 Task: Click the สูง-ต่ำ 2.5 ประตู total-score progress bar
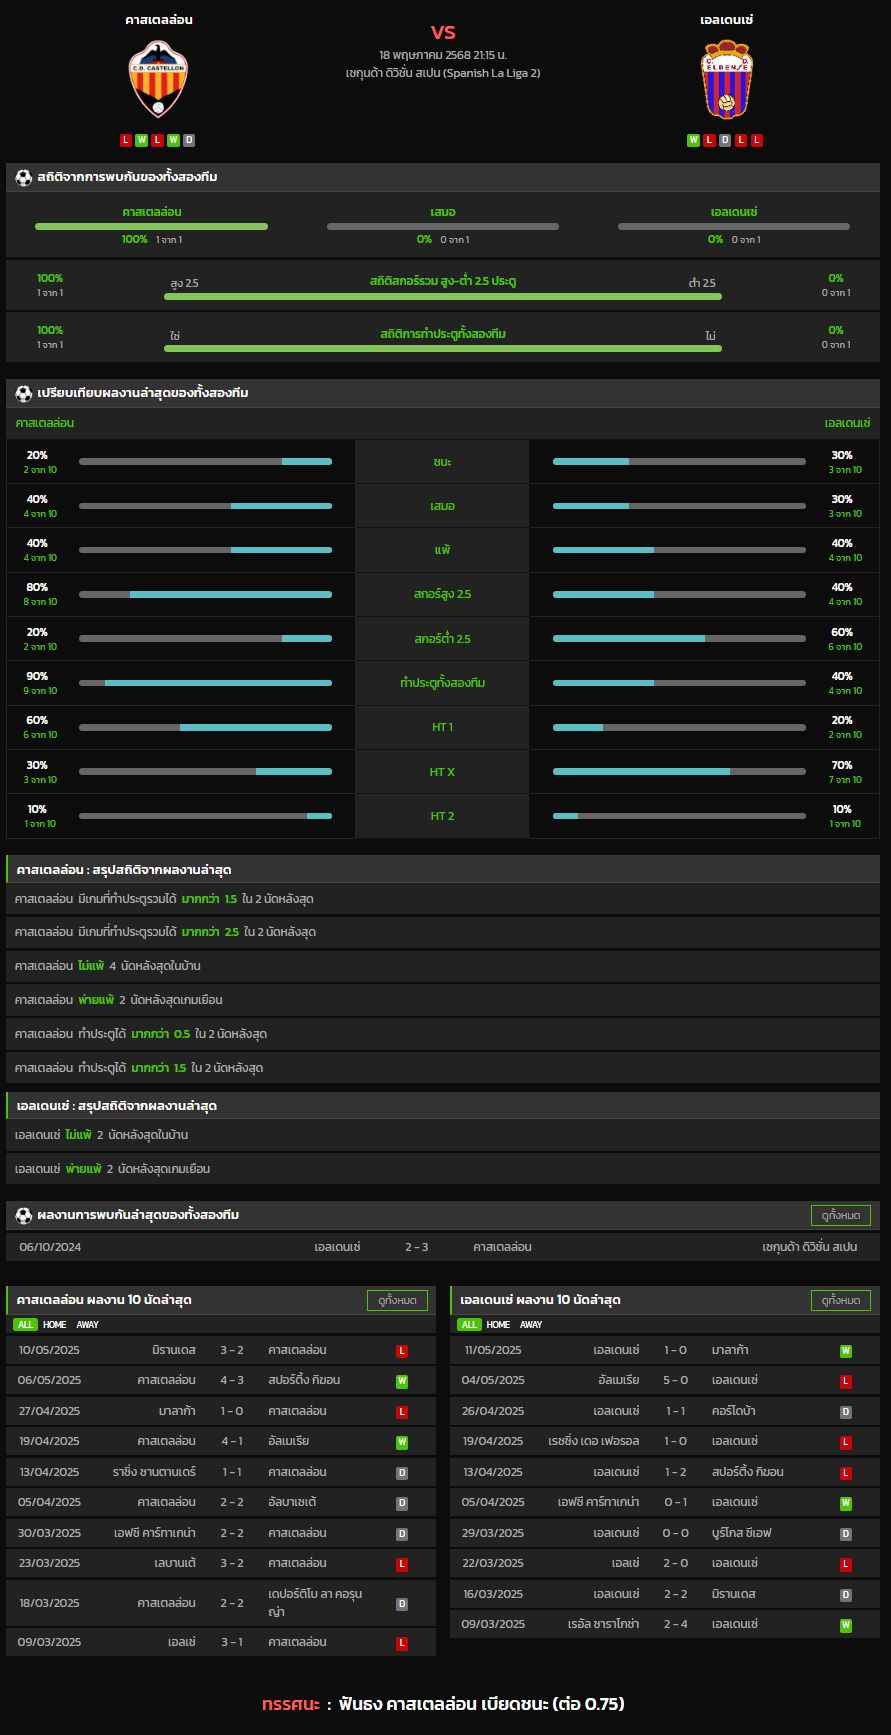443,296
